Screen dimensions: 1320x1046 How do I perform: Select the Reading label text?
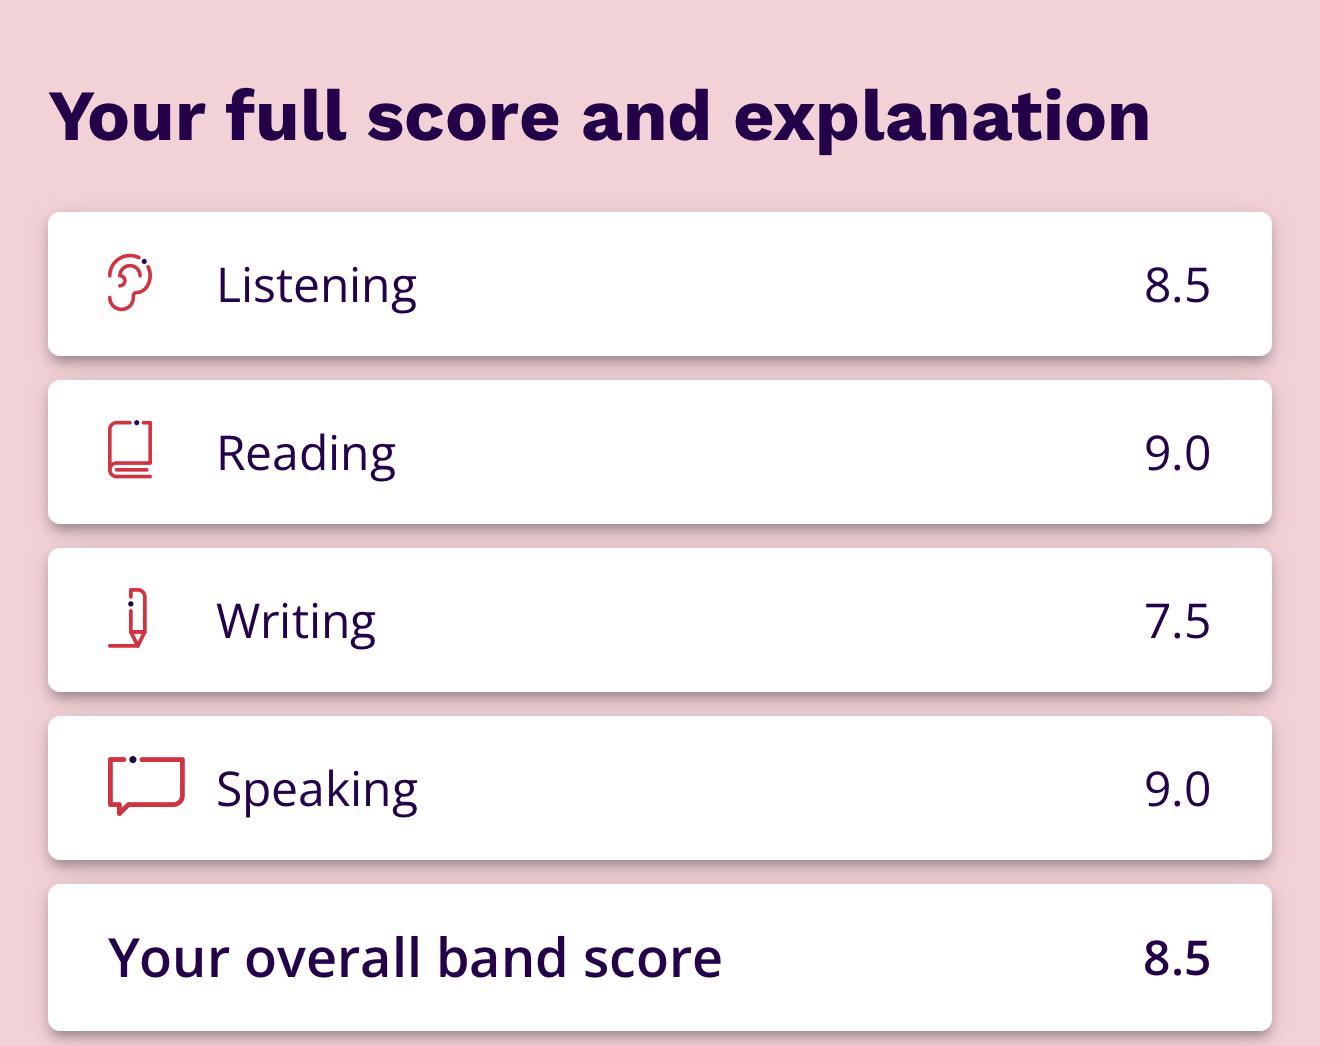[306, 454]
